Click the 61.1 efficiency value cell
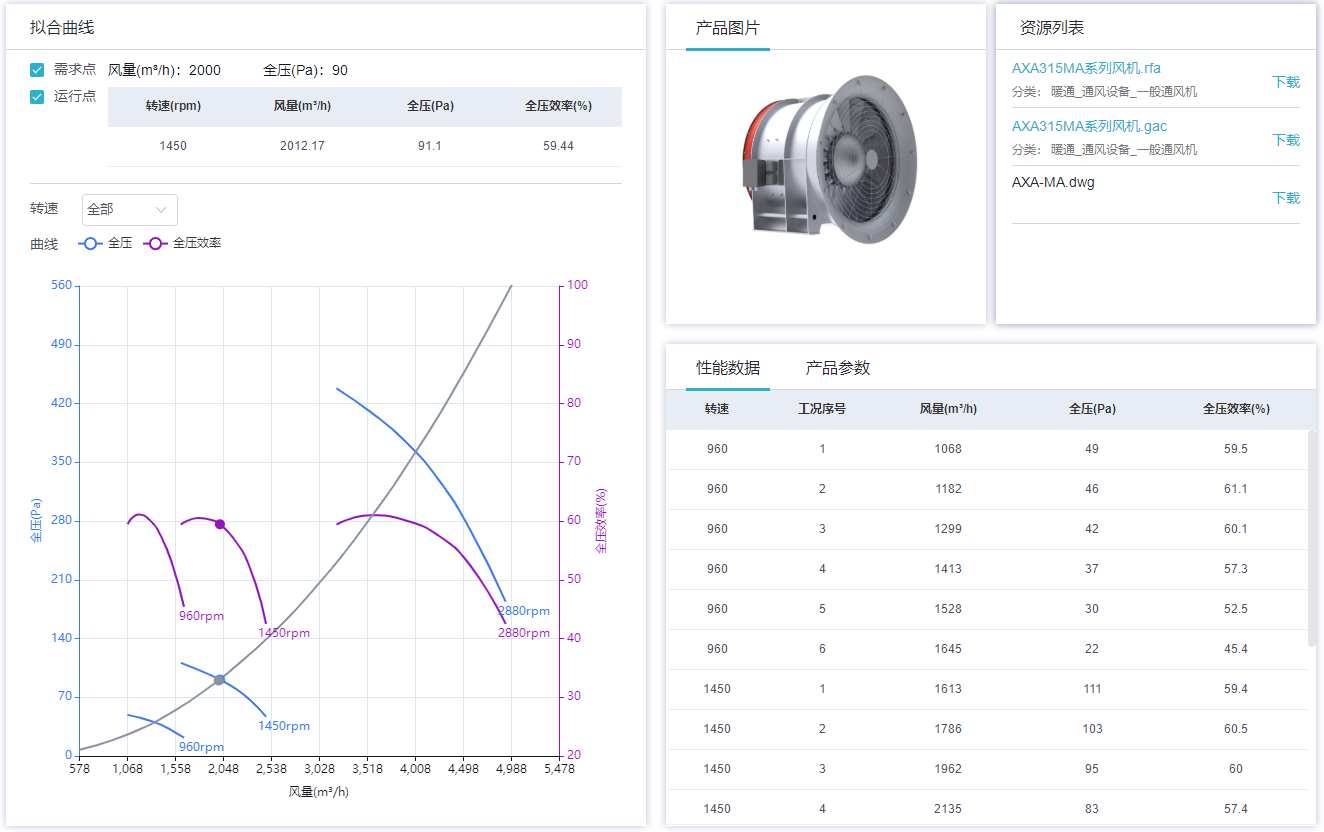The image size is (1324, 832). 1236,489
